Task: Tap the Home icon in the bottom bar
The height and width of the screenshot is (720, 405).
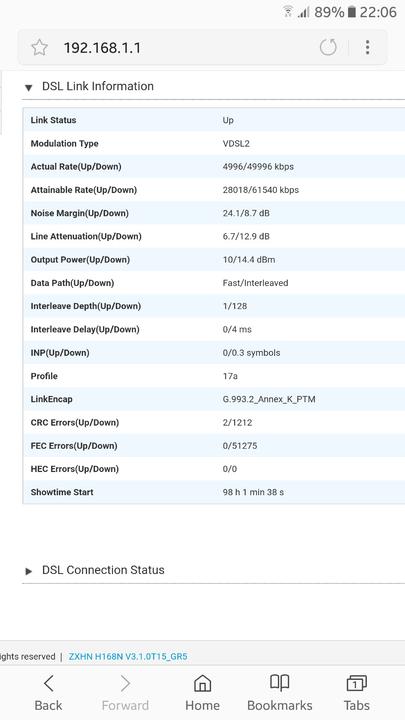Action: click(x=202, y=692)
